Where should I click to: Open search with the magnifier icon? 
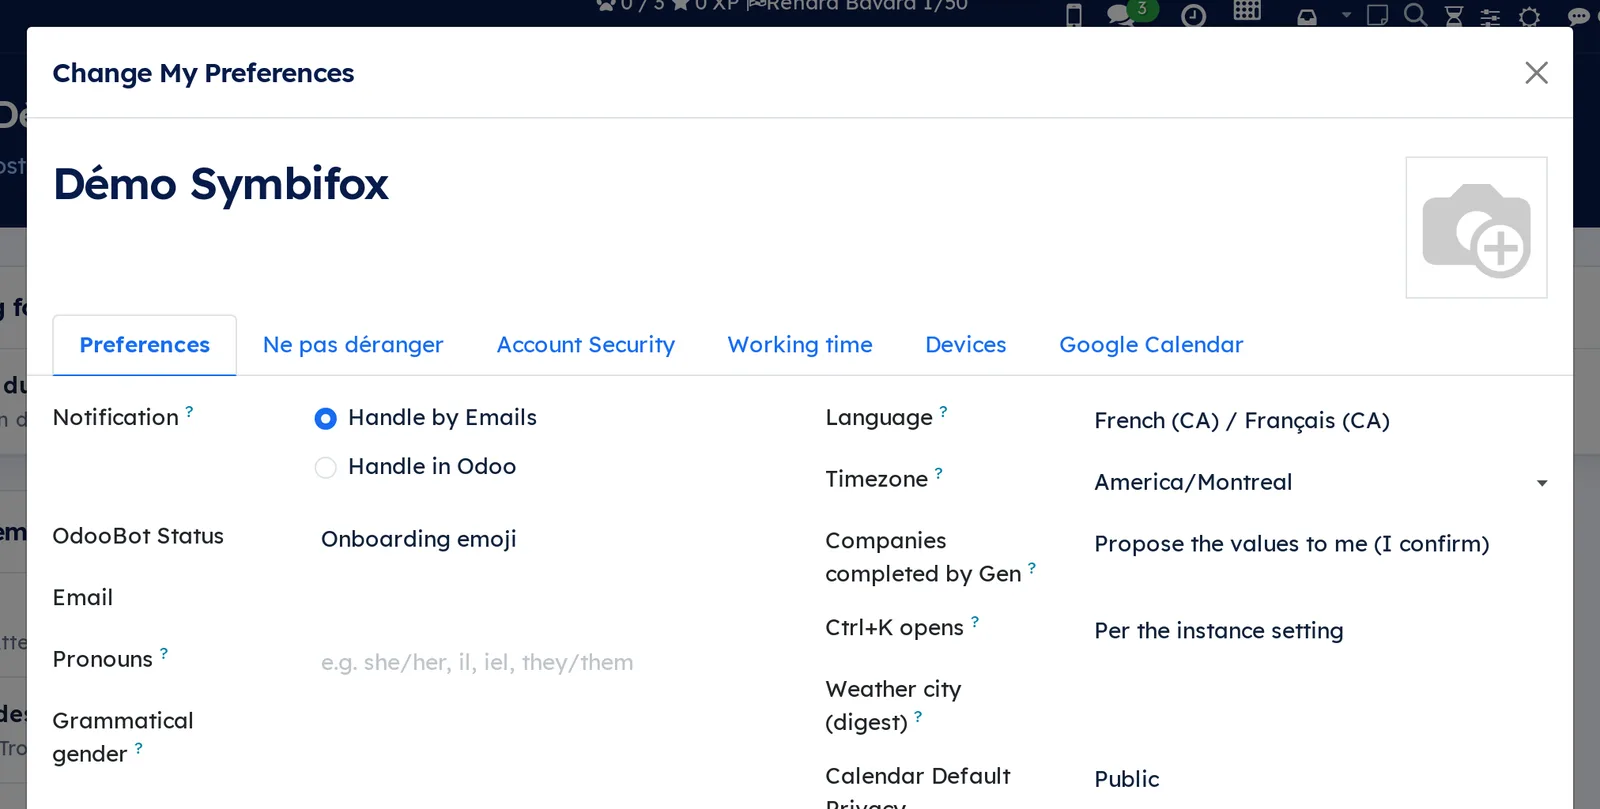click(x=1415, y=15)
